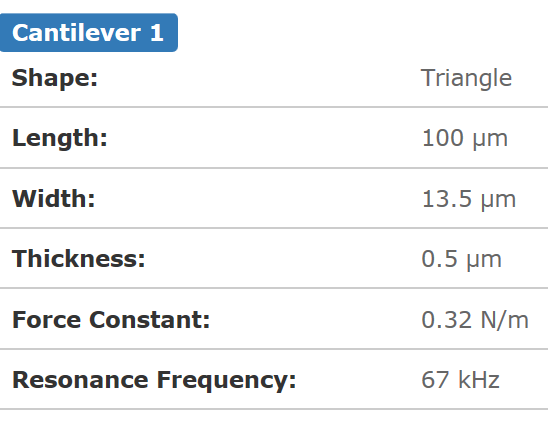Click the 0.5 µm thickness value

tap(462, 260)
